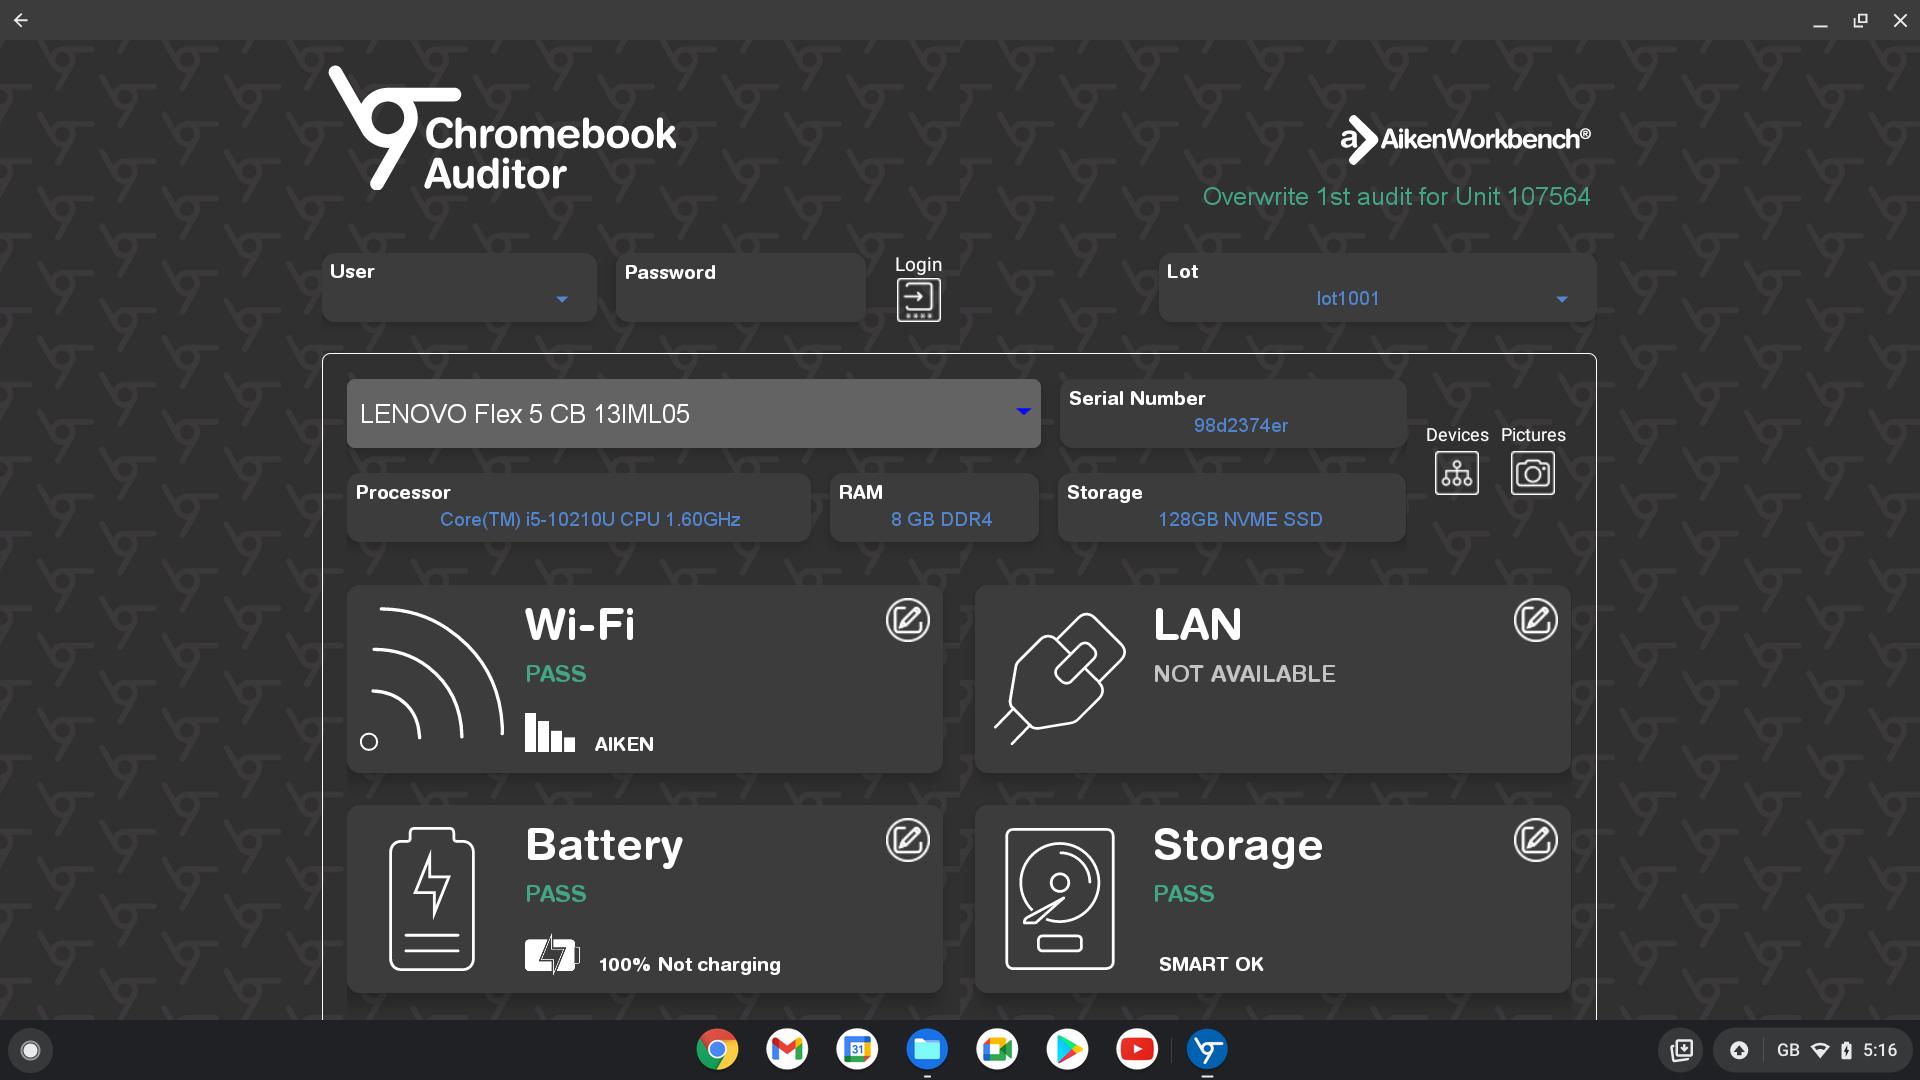
Task: Click the Login button icon
Action: coord(918,299)
